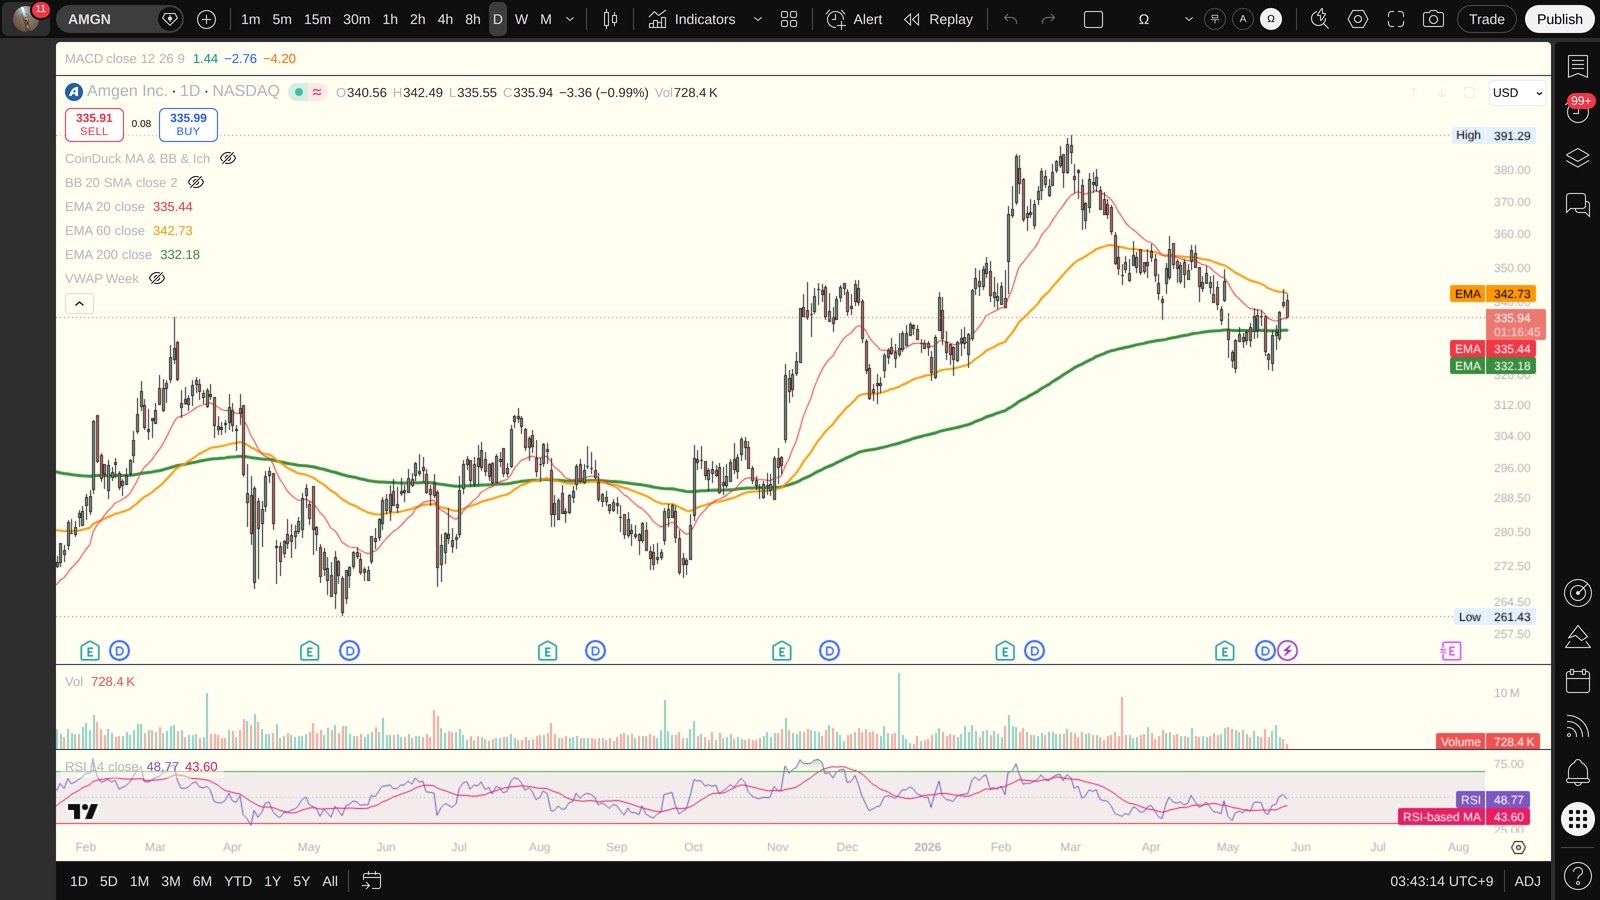Screen dimensions: 1600x900
Task: Open the target hotlist icon in sidebar
Action: (x=1578, y=593)
